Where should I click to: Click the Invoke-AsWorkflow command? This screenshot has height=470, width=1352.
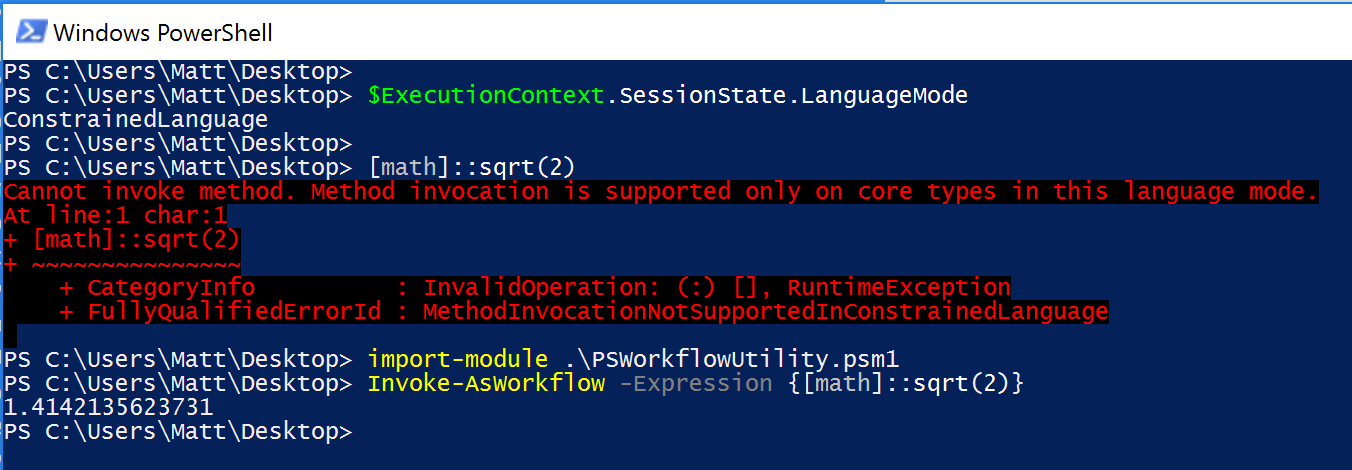487,383
